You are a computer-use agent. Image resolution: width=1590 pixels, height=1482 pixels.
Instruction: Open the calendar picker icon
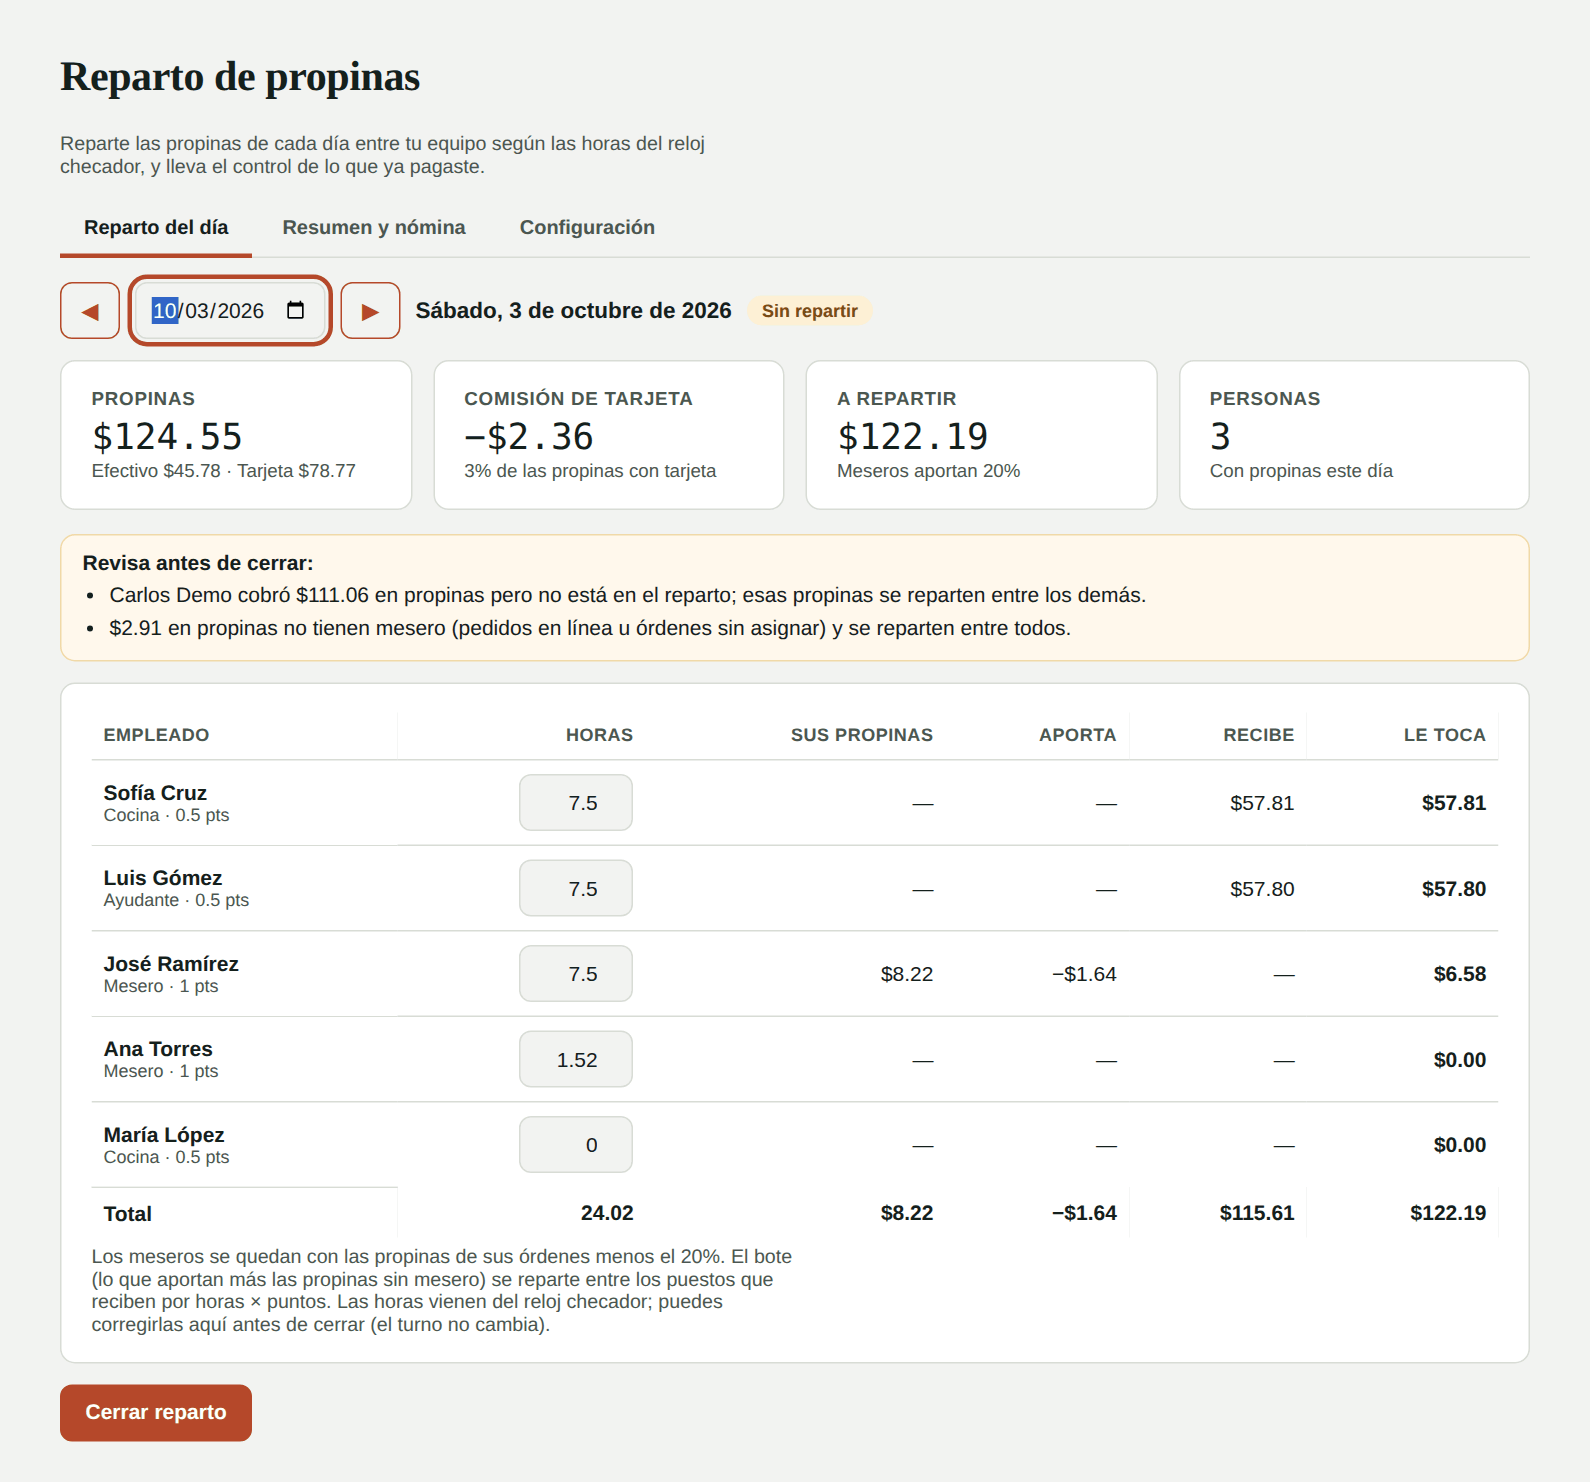click(295, 310)
